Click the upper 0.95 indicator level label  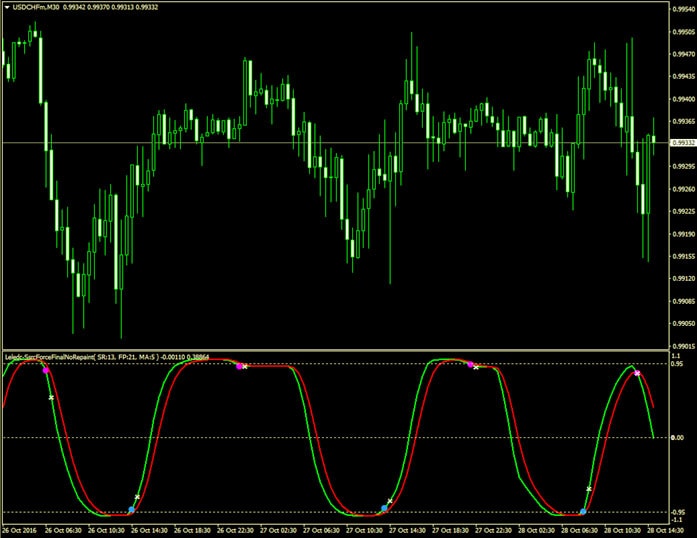677,365
